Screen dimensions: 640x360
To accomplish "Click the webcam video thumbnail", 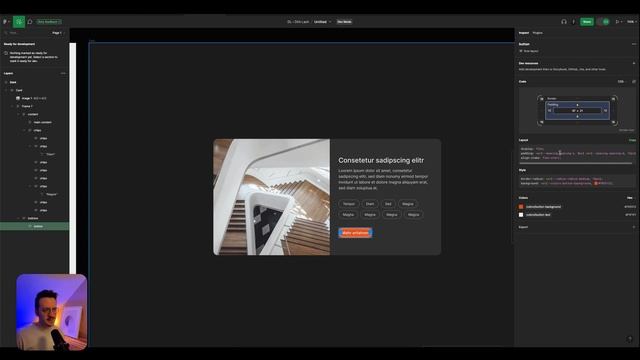I will [51, 312].
